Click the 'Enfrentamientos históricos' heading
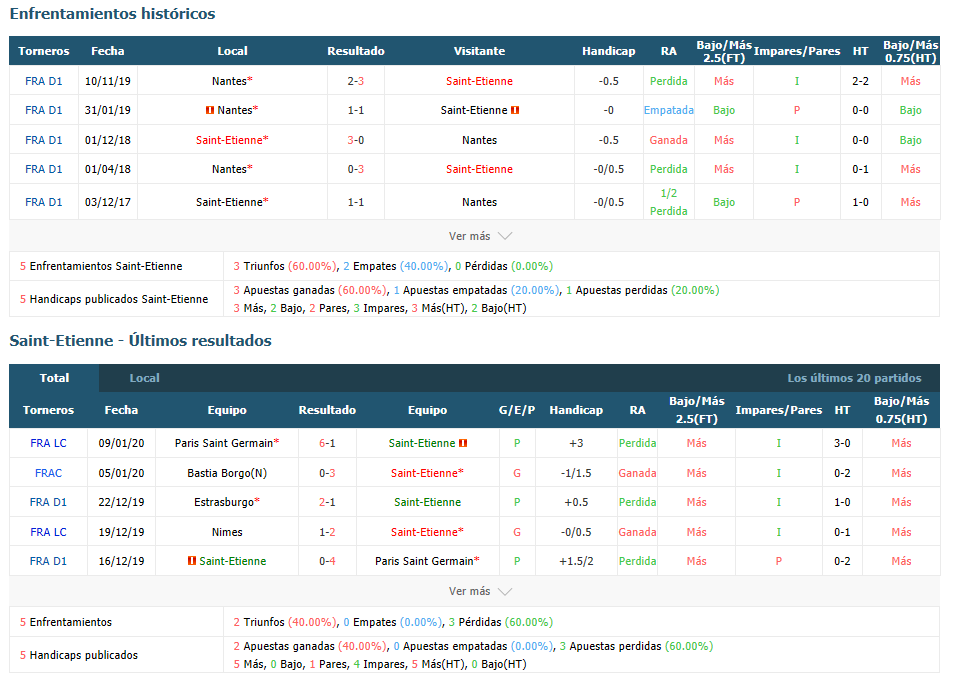Image resolution: width=959 pixels, height=677 pixels. [x=113, y=13]
